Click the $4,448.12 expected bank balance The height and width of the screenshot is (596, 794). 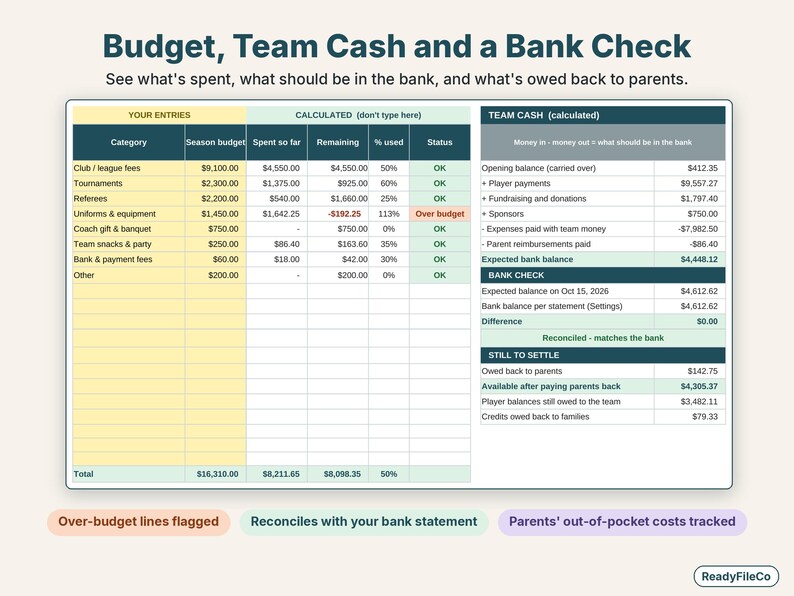(x=699, y=259)
